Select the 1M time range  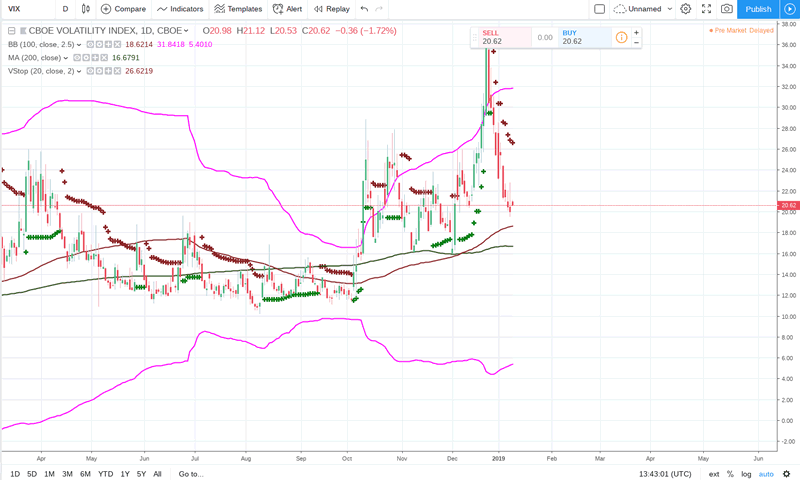coord(49,474)
